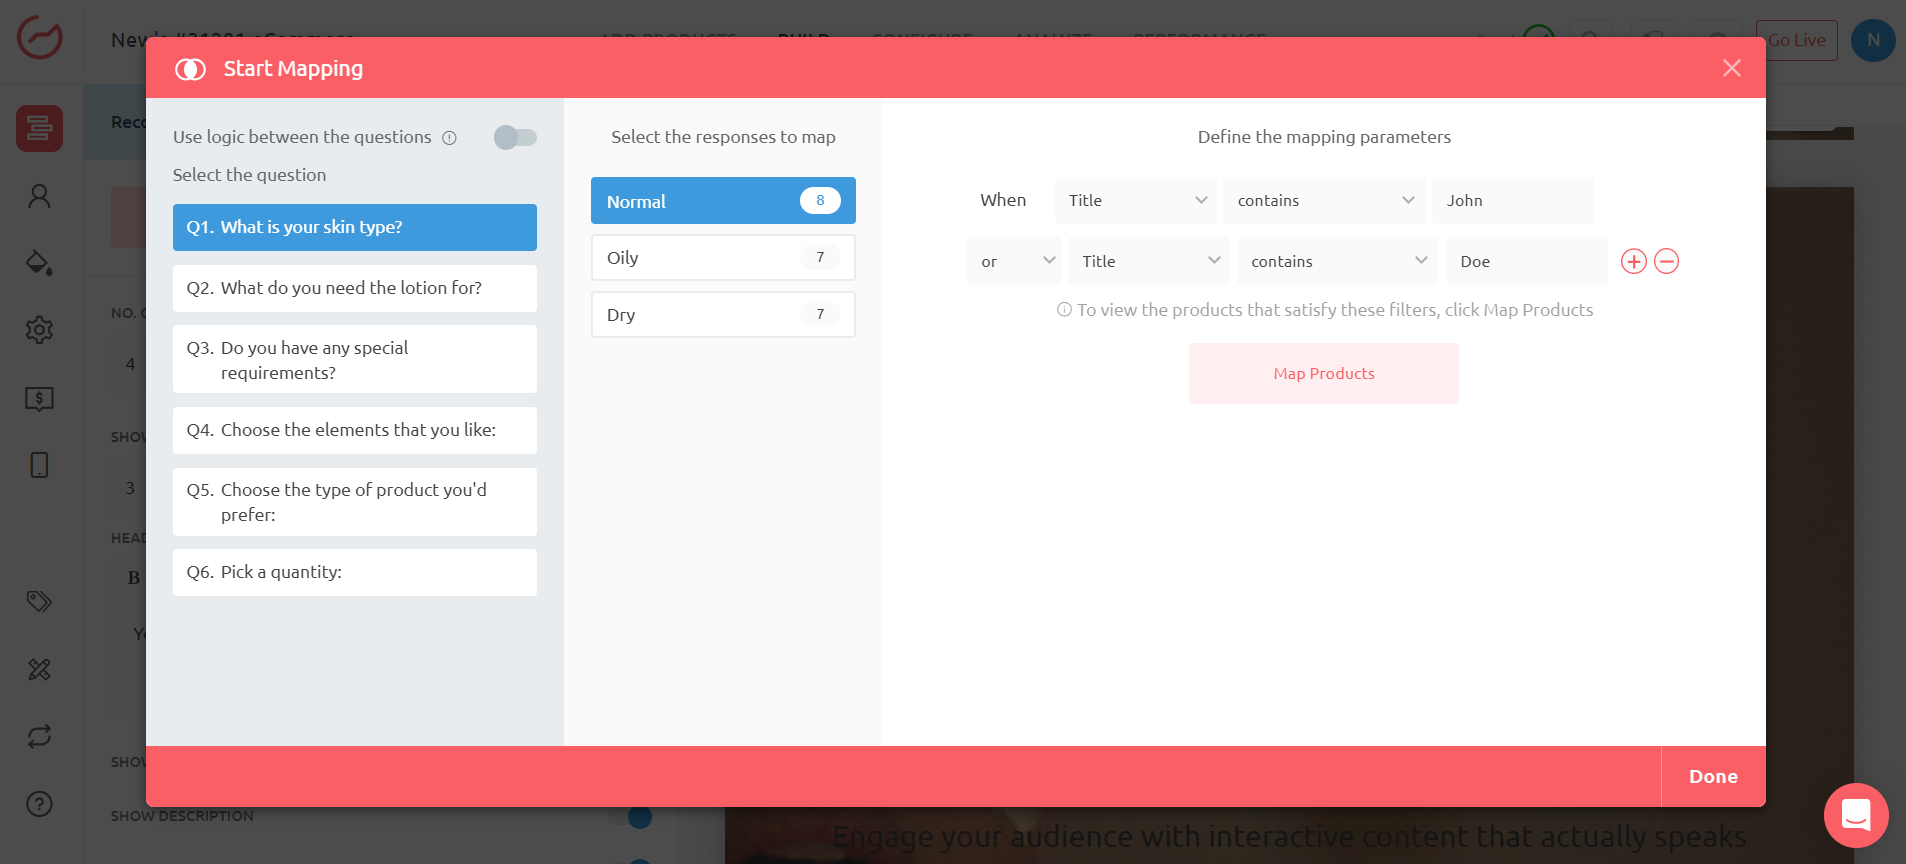This screenshot has height=864, width=1906.
Task: Close the Start Mapping dialog
Action: click(x=1731, y=68)
